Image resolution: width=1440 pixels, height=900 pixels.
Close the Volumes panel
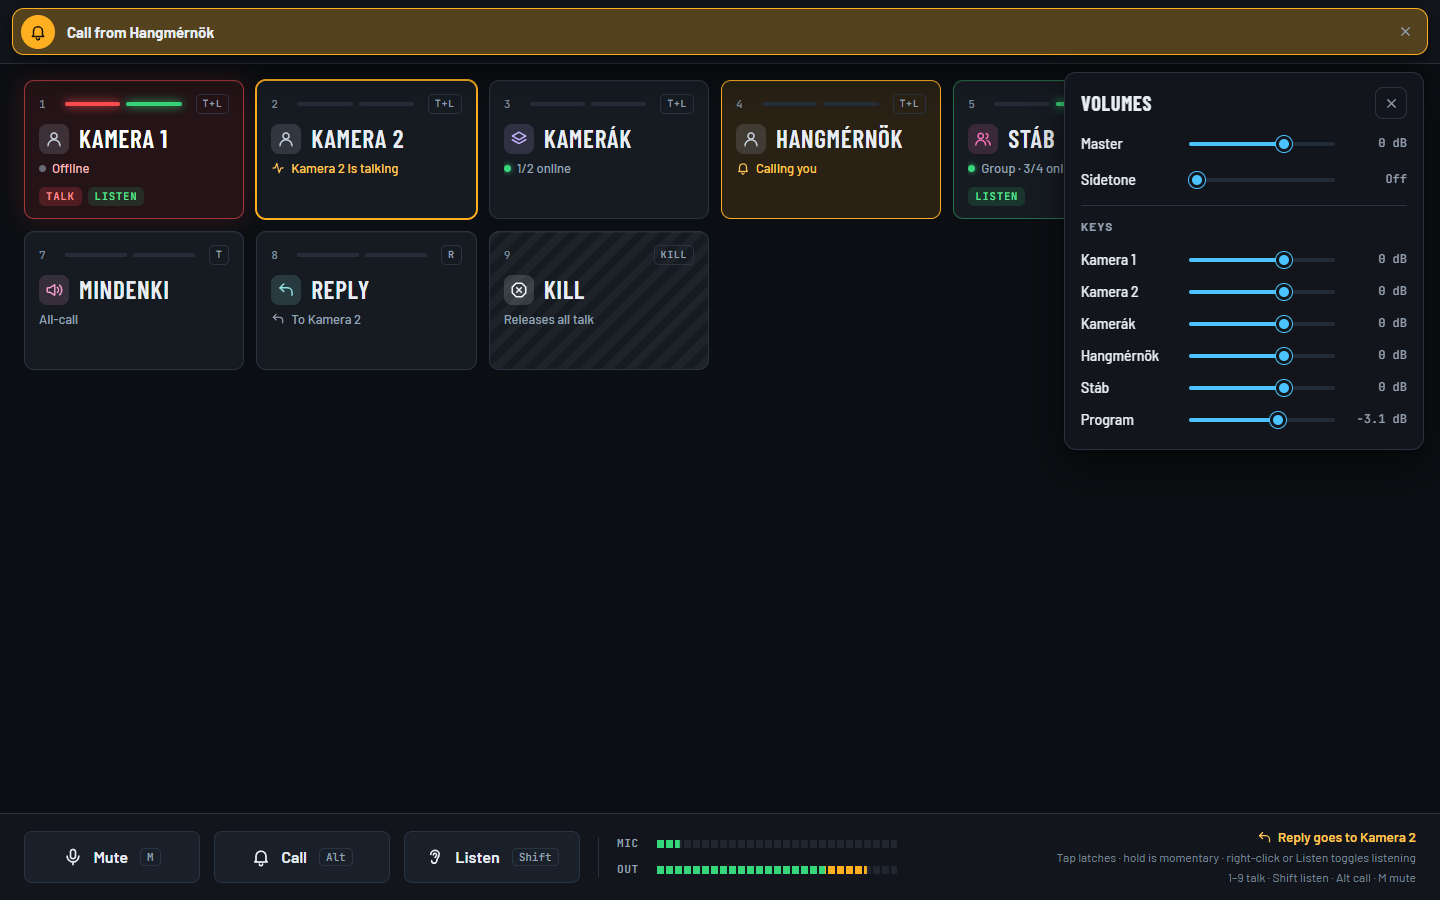(x=1391, y=103)
